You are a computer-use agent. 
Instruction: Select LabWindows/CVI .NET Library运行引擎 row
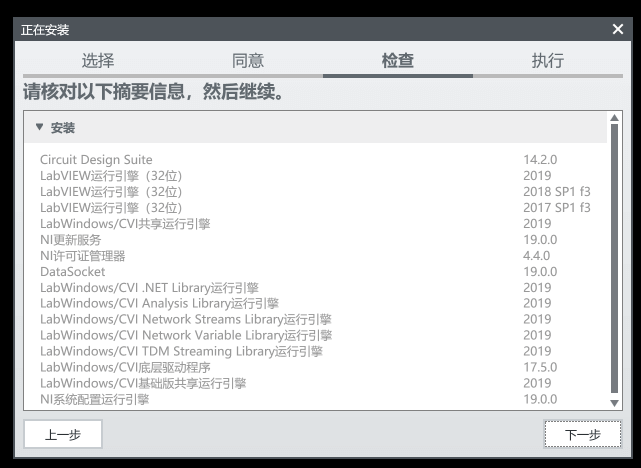pos(315,287)
